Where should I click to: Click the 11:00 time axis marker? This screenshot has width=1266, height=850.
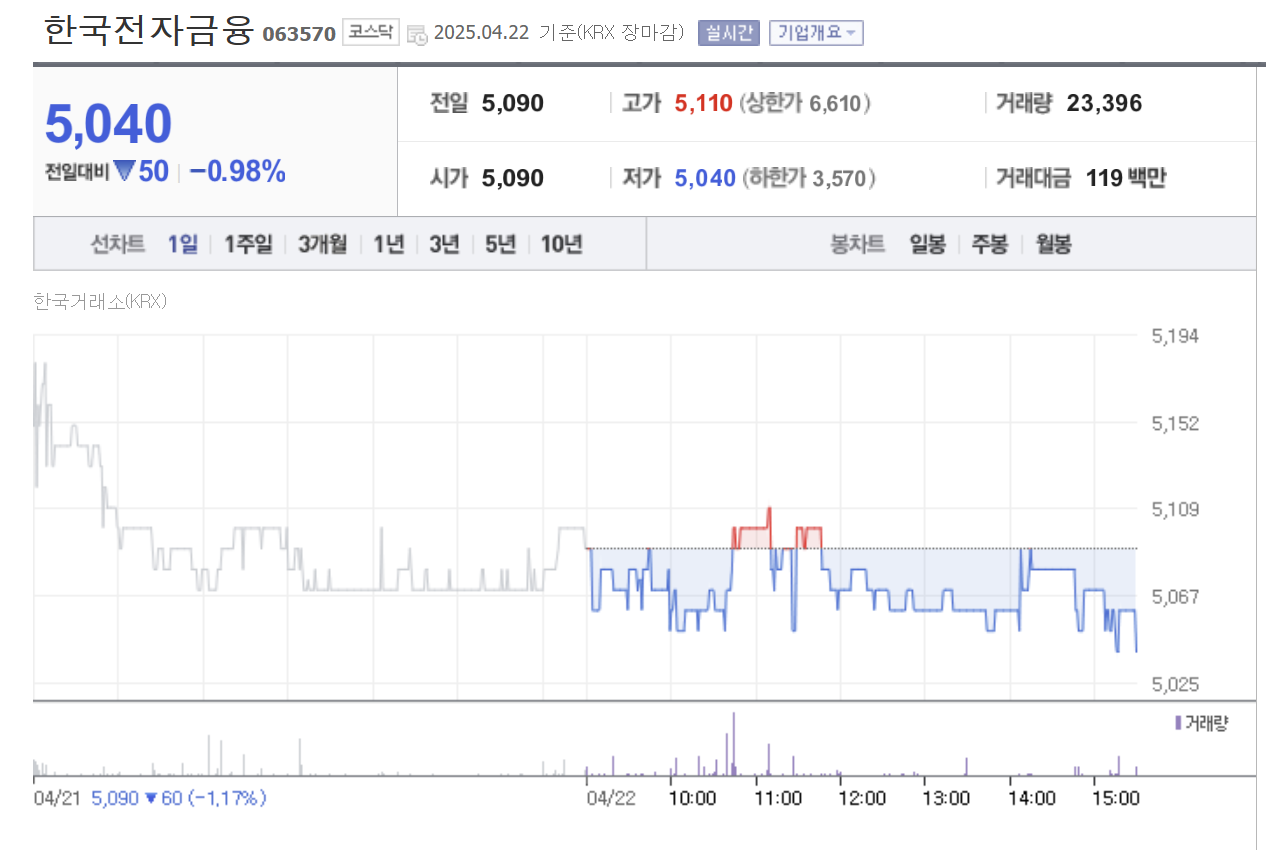tap(778, 798)
